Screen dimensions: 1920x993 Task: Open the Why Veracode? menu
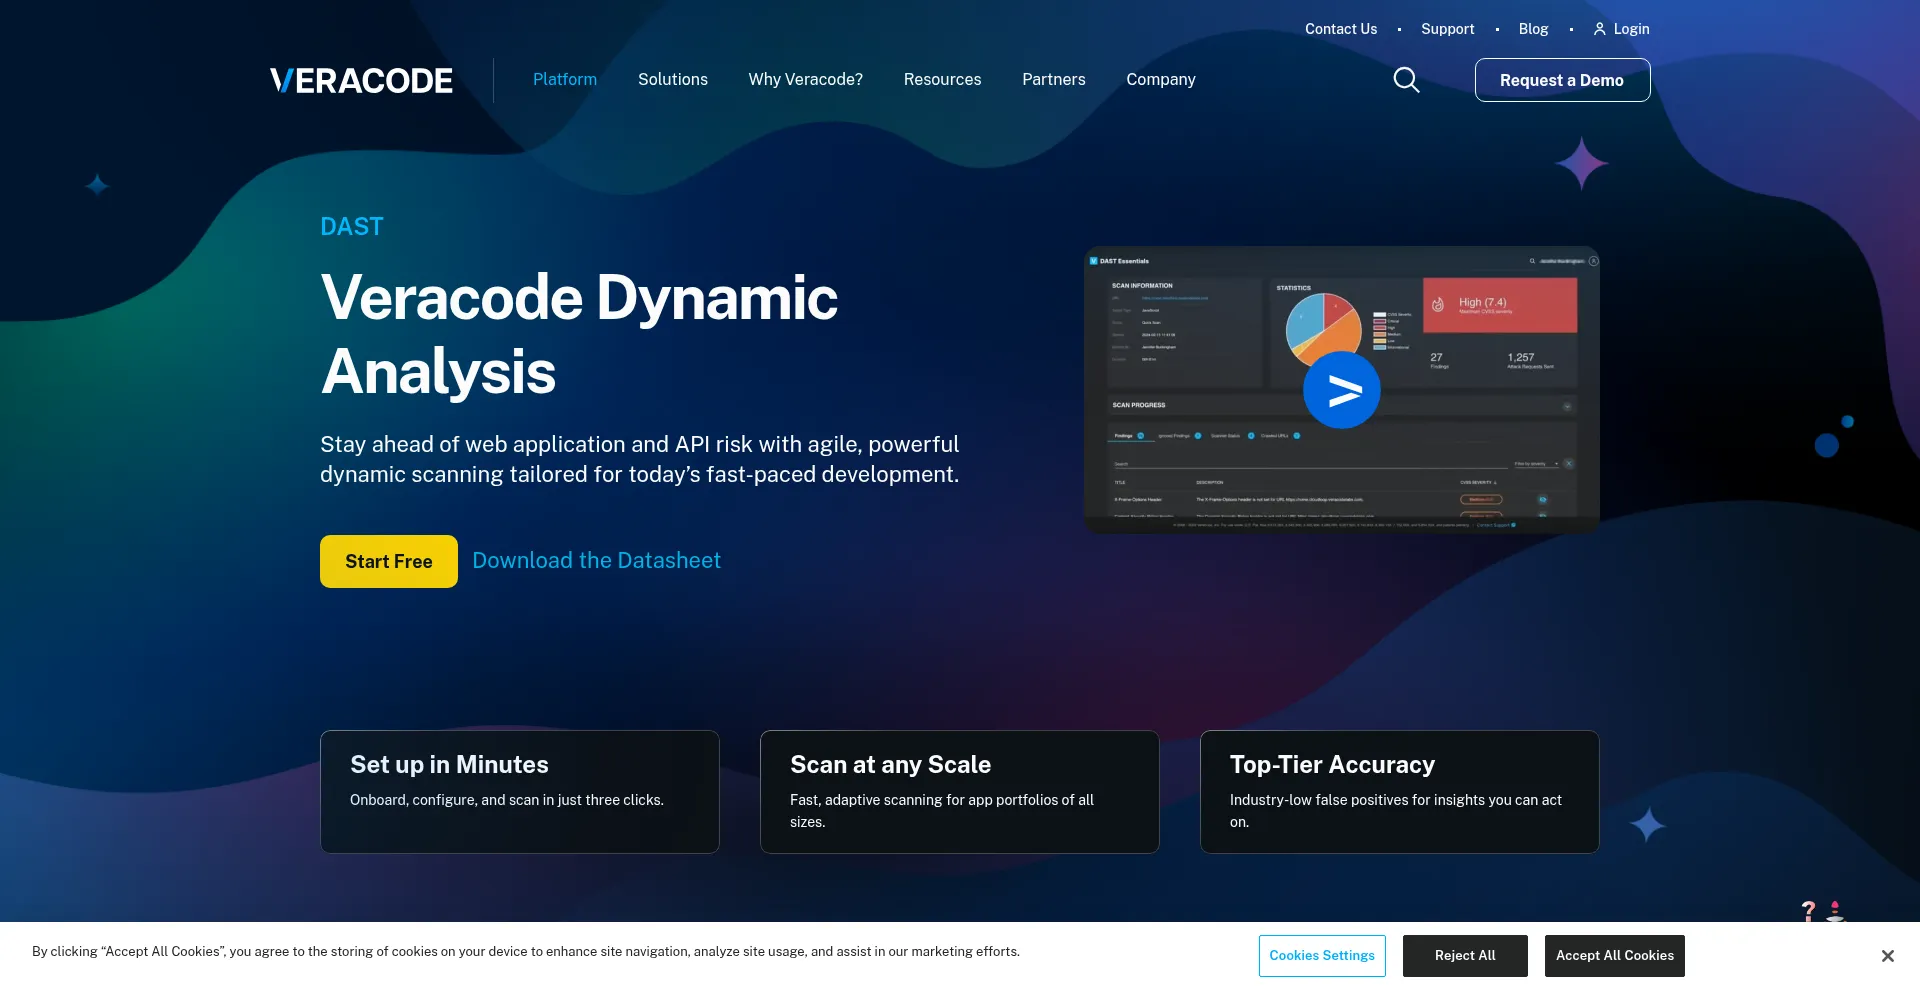[806, 79]
